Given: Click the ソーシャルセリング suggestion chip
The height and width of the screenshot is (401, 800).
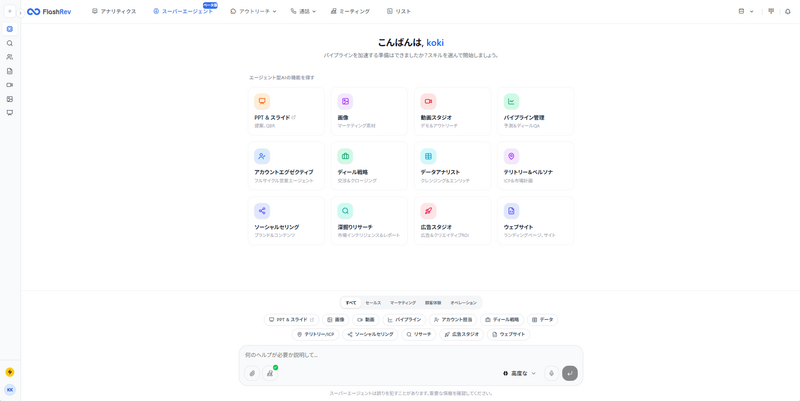Looking at the screenshot, I should click(x=370, y=334).
